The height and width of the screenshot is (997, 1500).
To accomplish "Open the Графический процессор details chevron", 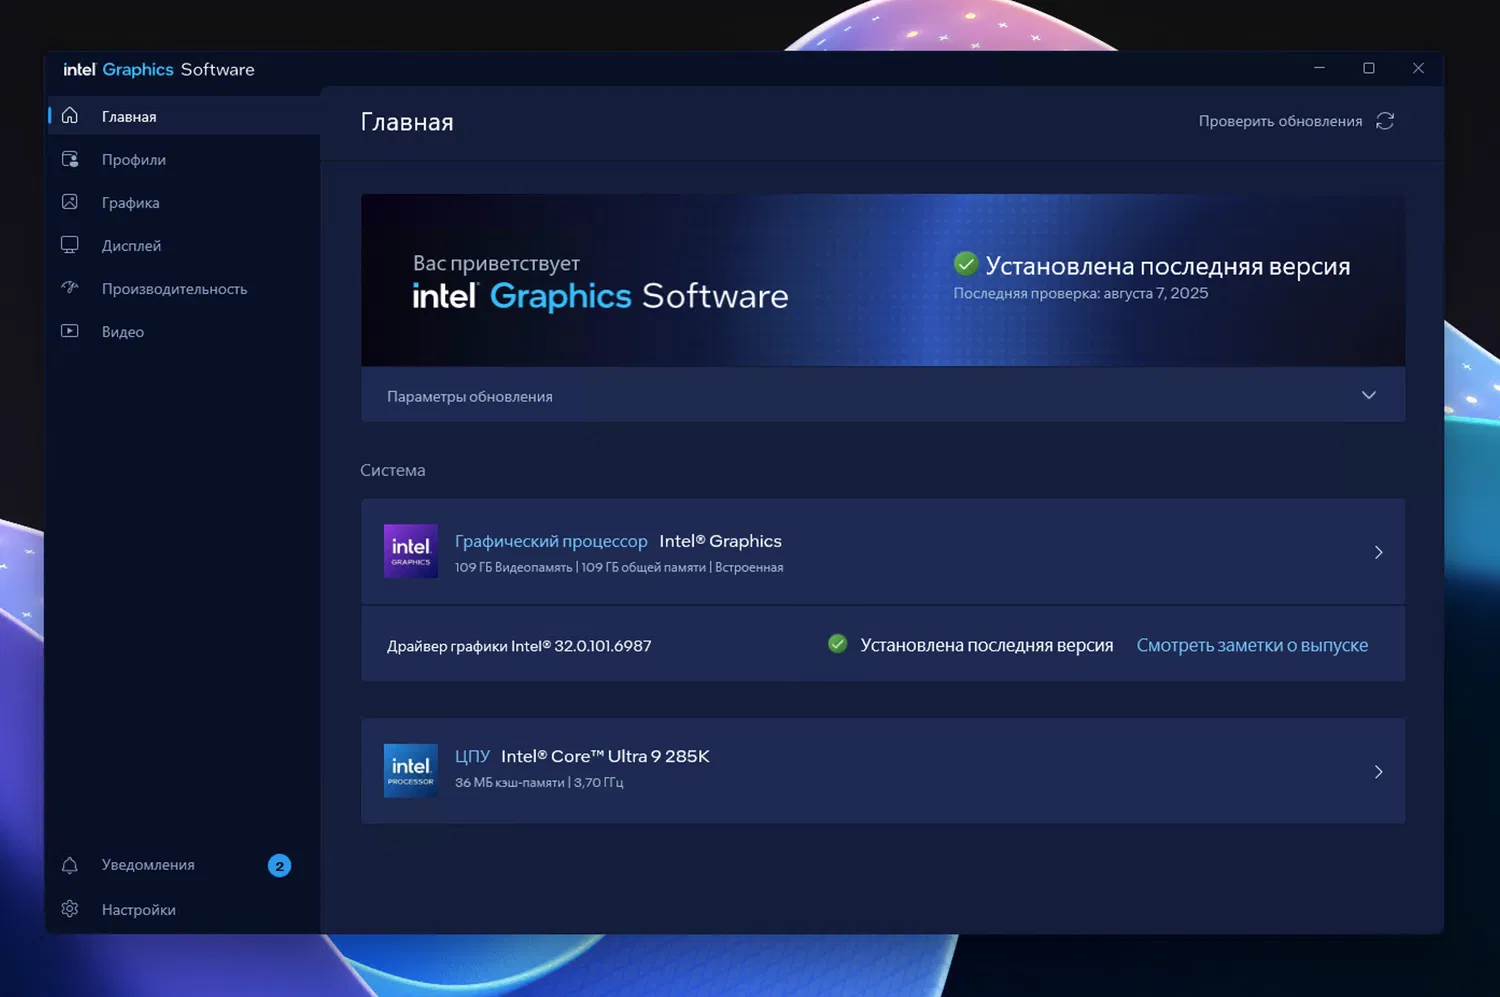I will (x=1378, y=552).
